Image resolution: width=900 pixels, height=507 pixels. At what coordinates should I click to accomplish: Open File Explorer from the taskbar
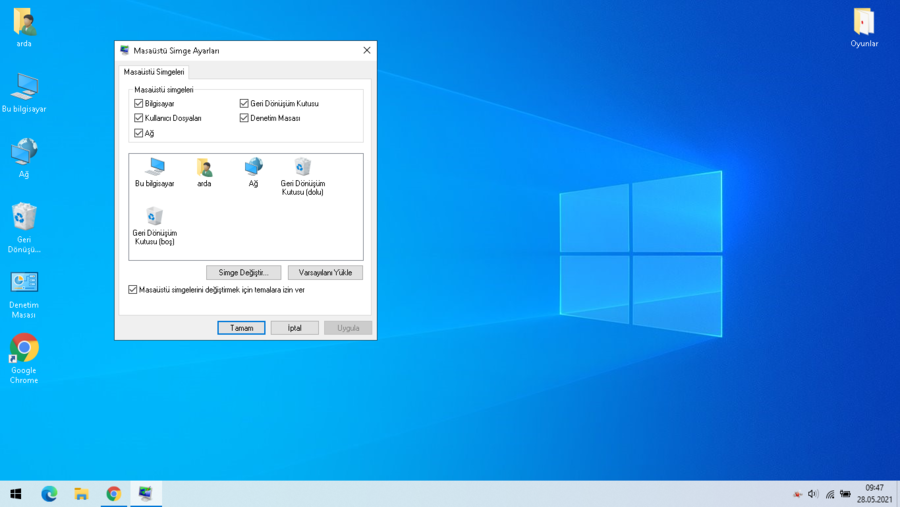(x=81, y=494)
